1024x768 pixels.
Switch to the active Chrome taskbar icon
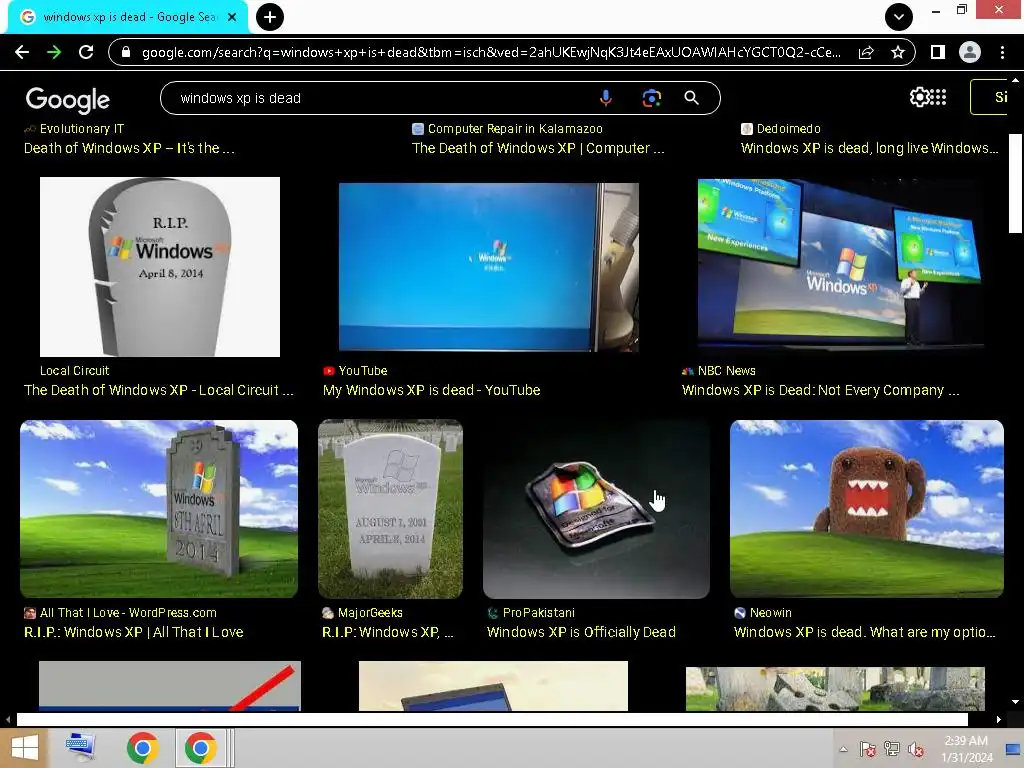click(200, 748)
